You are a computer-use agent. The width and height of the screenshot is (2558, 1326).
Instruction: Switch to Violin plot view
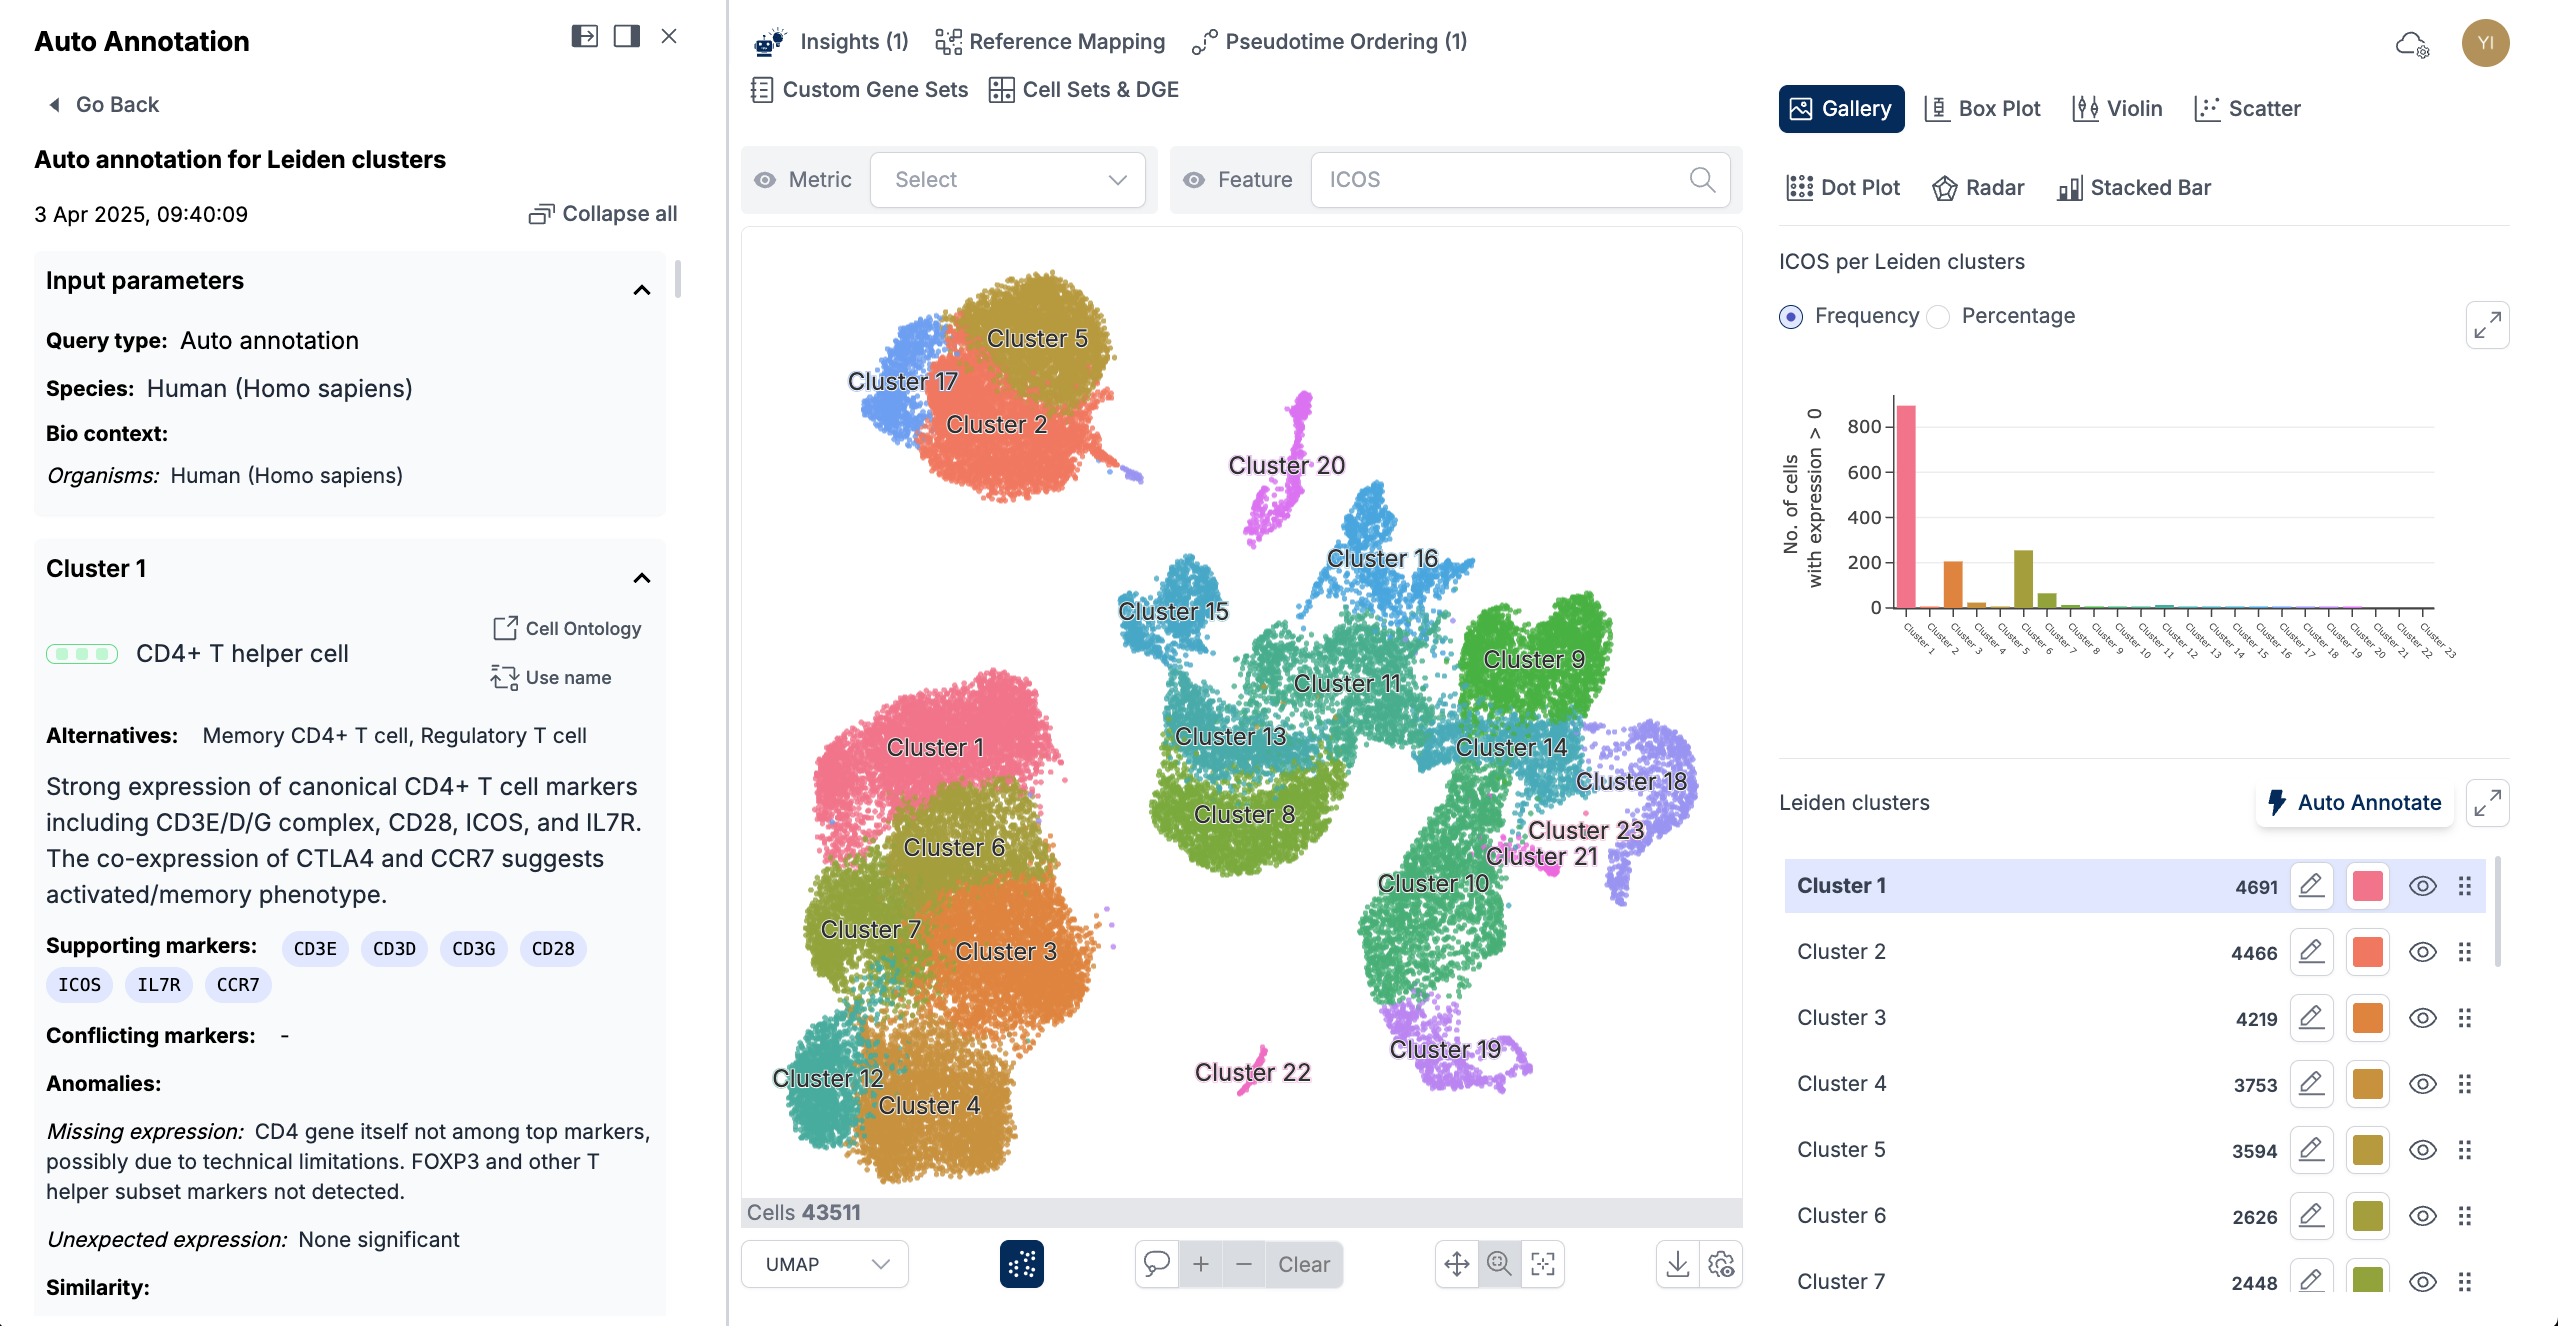point(2117,108)
